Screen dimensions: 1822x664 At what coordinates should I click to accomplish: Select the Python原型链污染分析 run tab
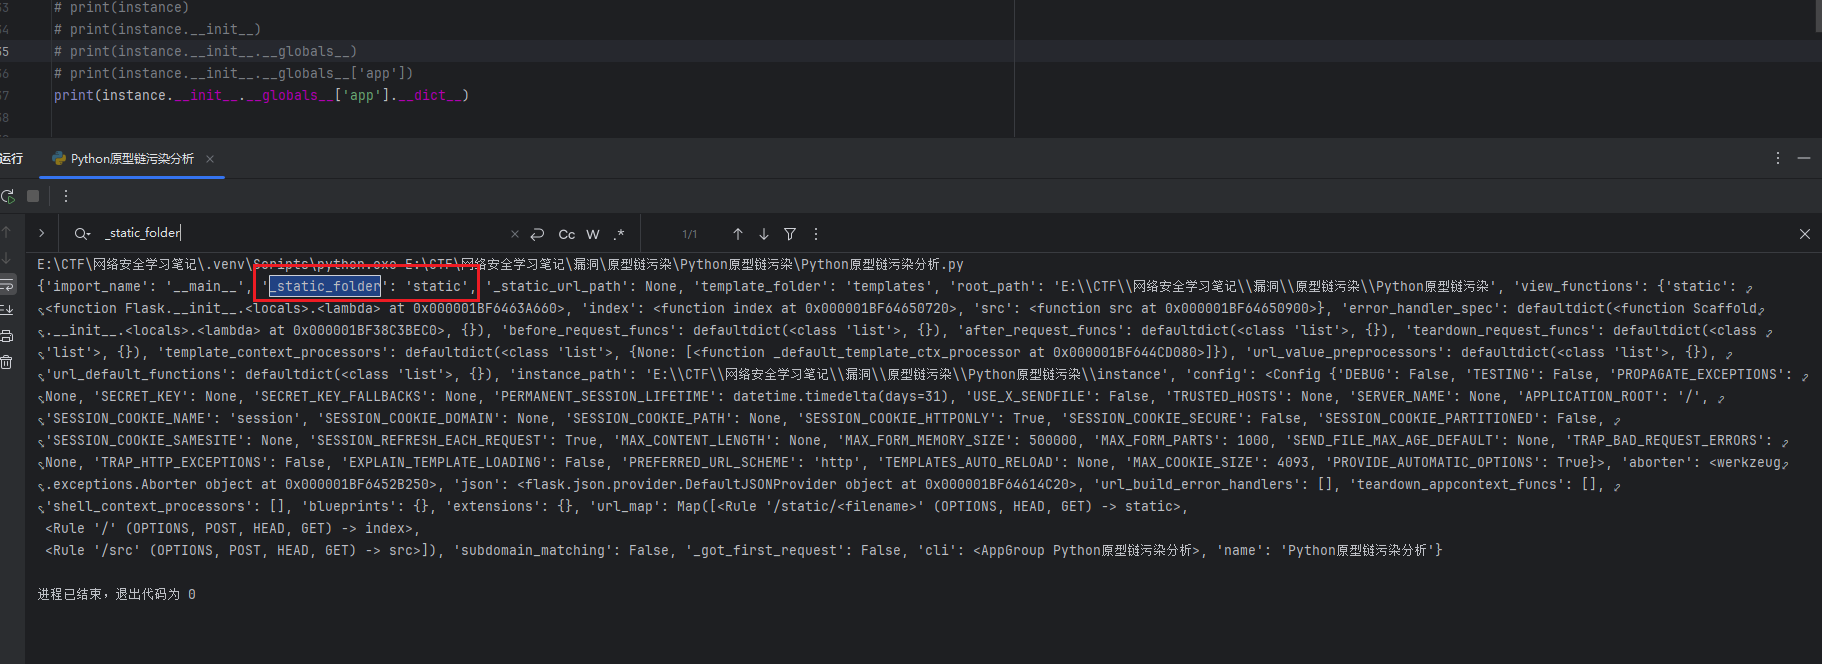point(124,159)
